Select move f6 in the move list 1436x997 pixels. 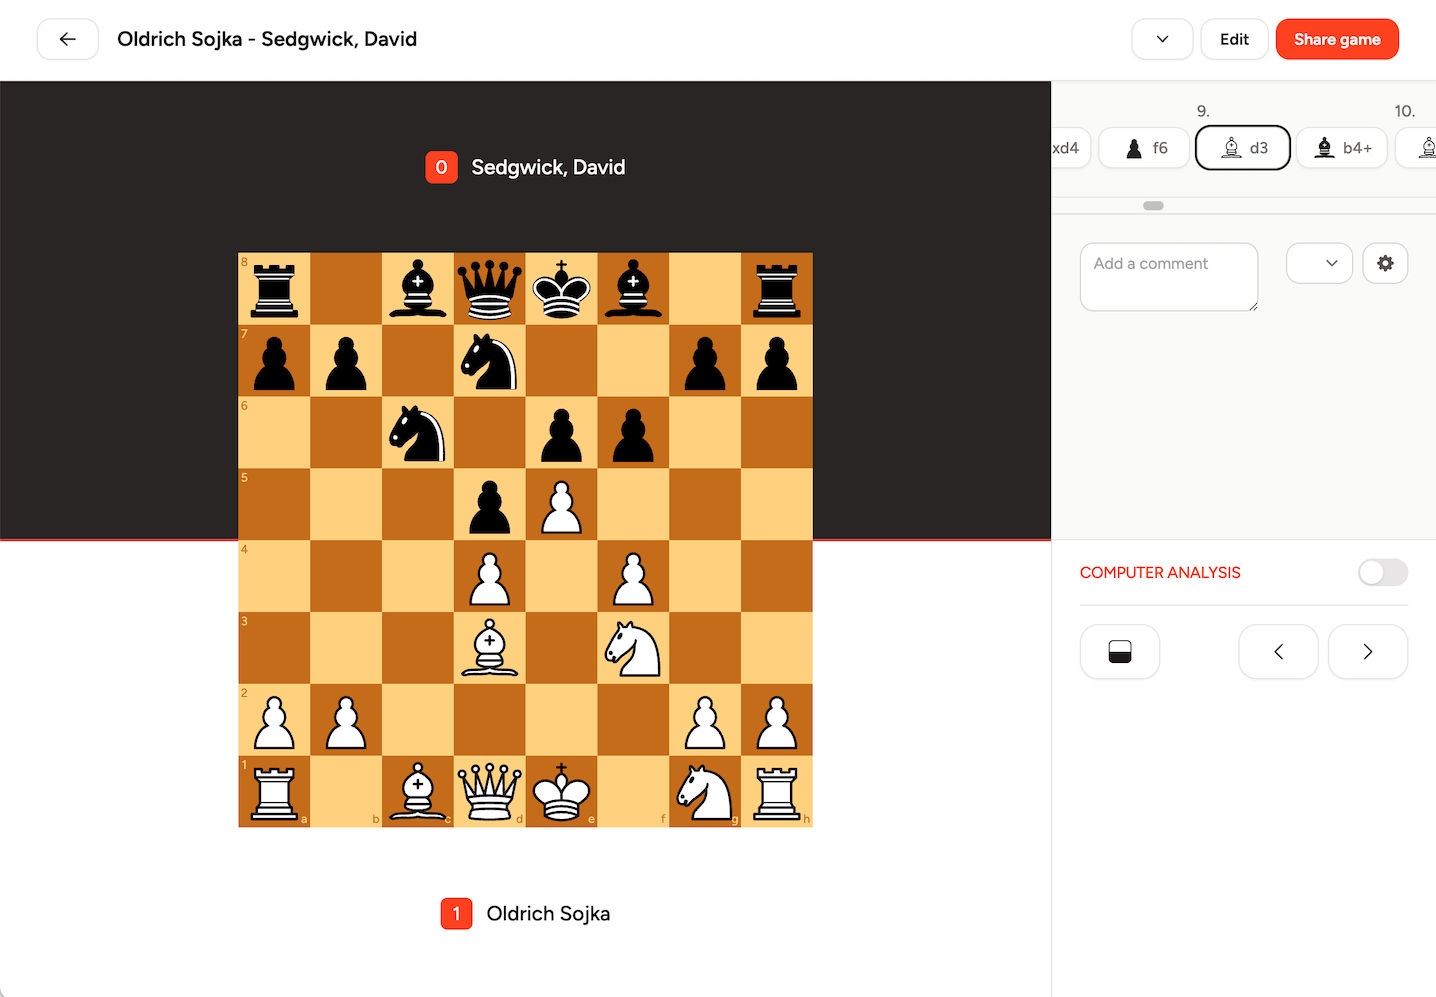point(1145,148)
